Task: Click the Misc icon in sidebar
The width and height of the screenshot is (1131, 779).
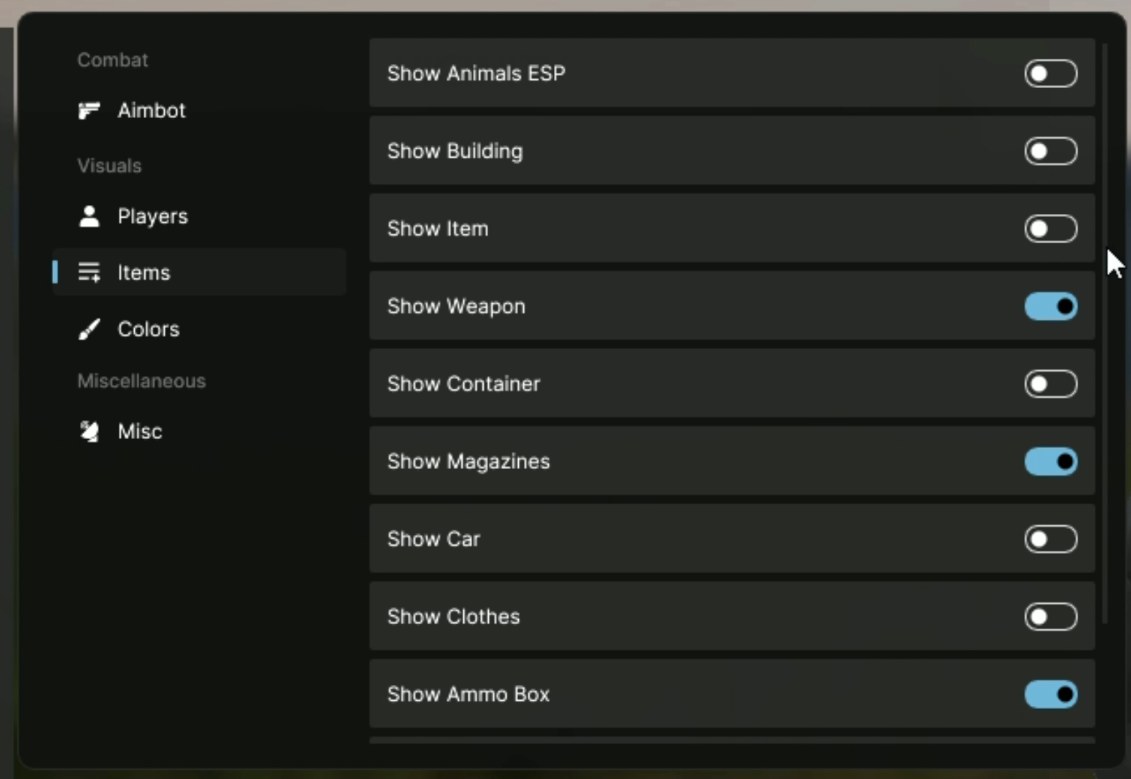Action: [89, 432]
